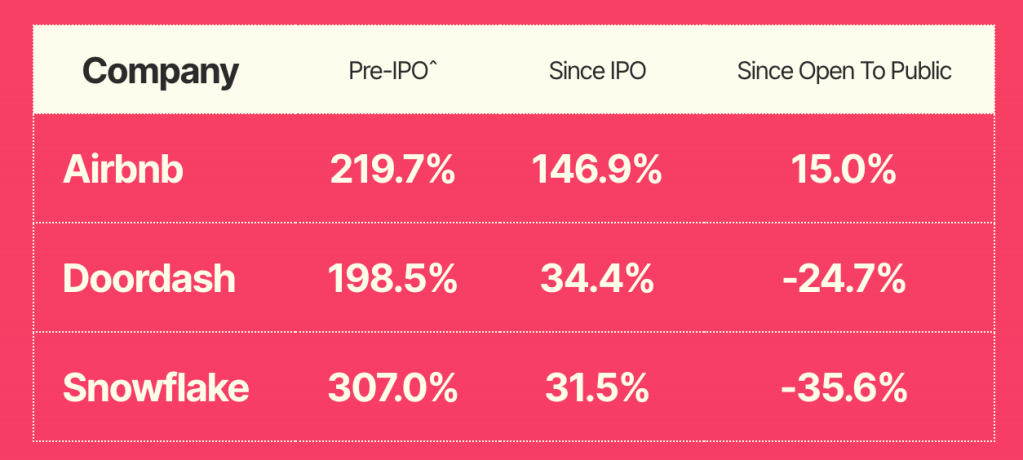This screenshot has height=460, width=1023.
Task: Click the Company column header
Action: pyautogui.click(x=160, y=72)
